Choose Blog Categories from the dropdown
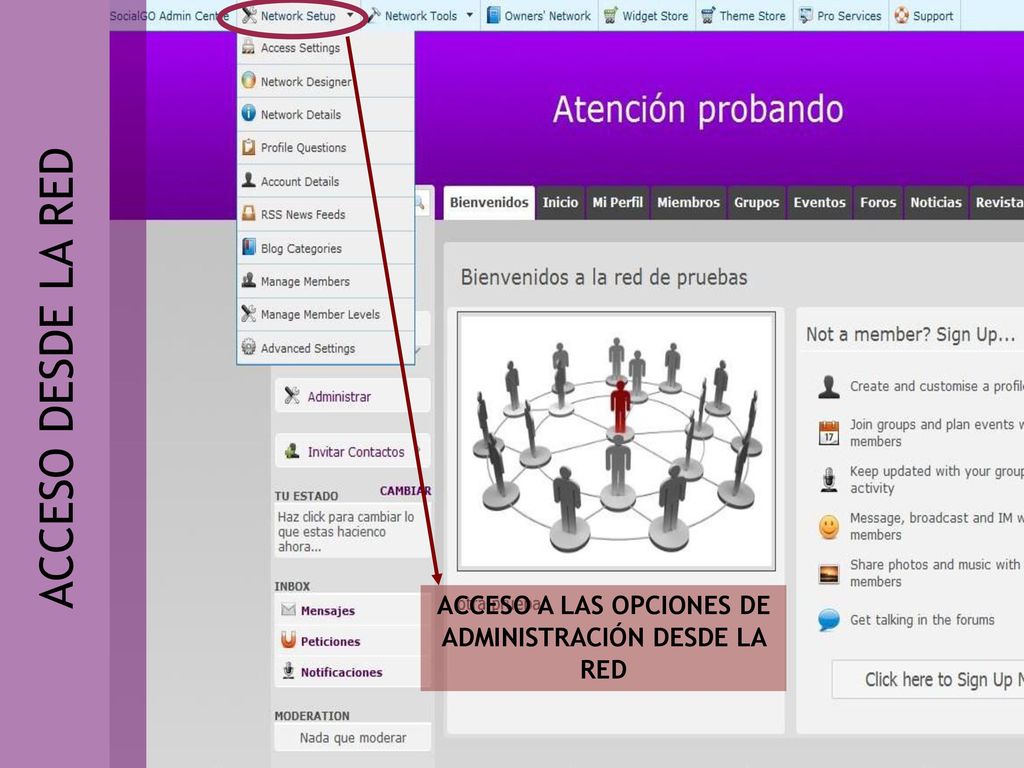 (x=326, y=248)
